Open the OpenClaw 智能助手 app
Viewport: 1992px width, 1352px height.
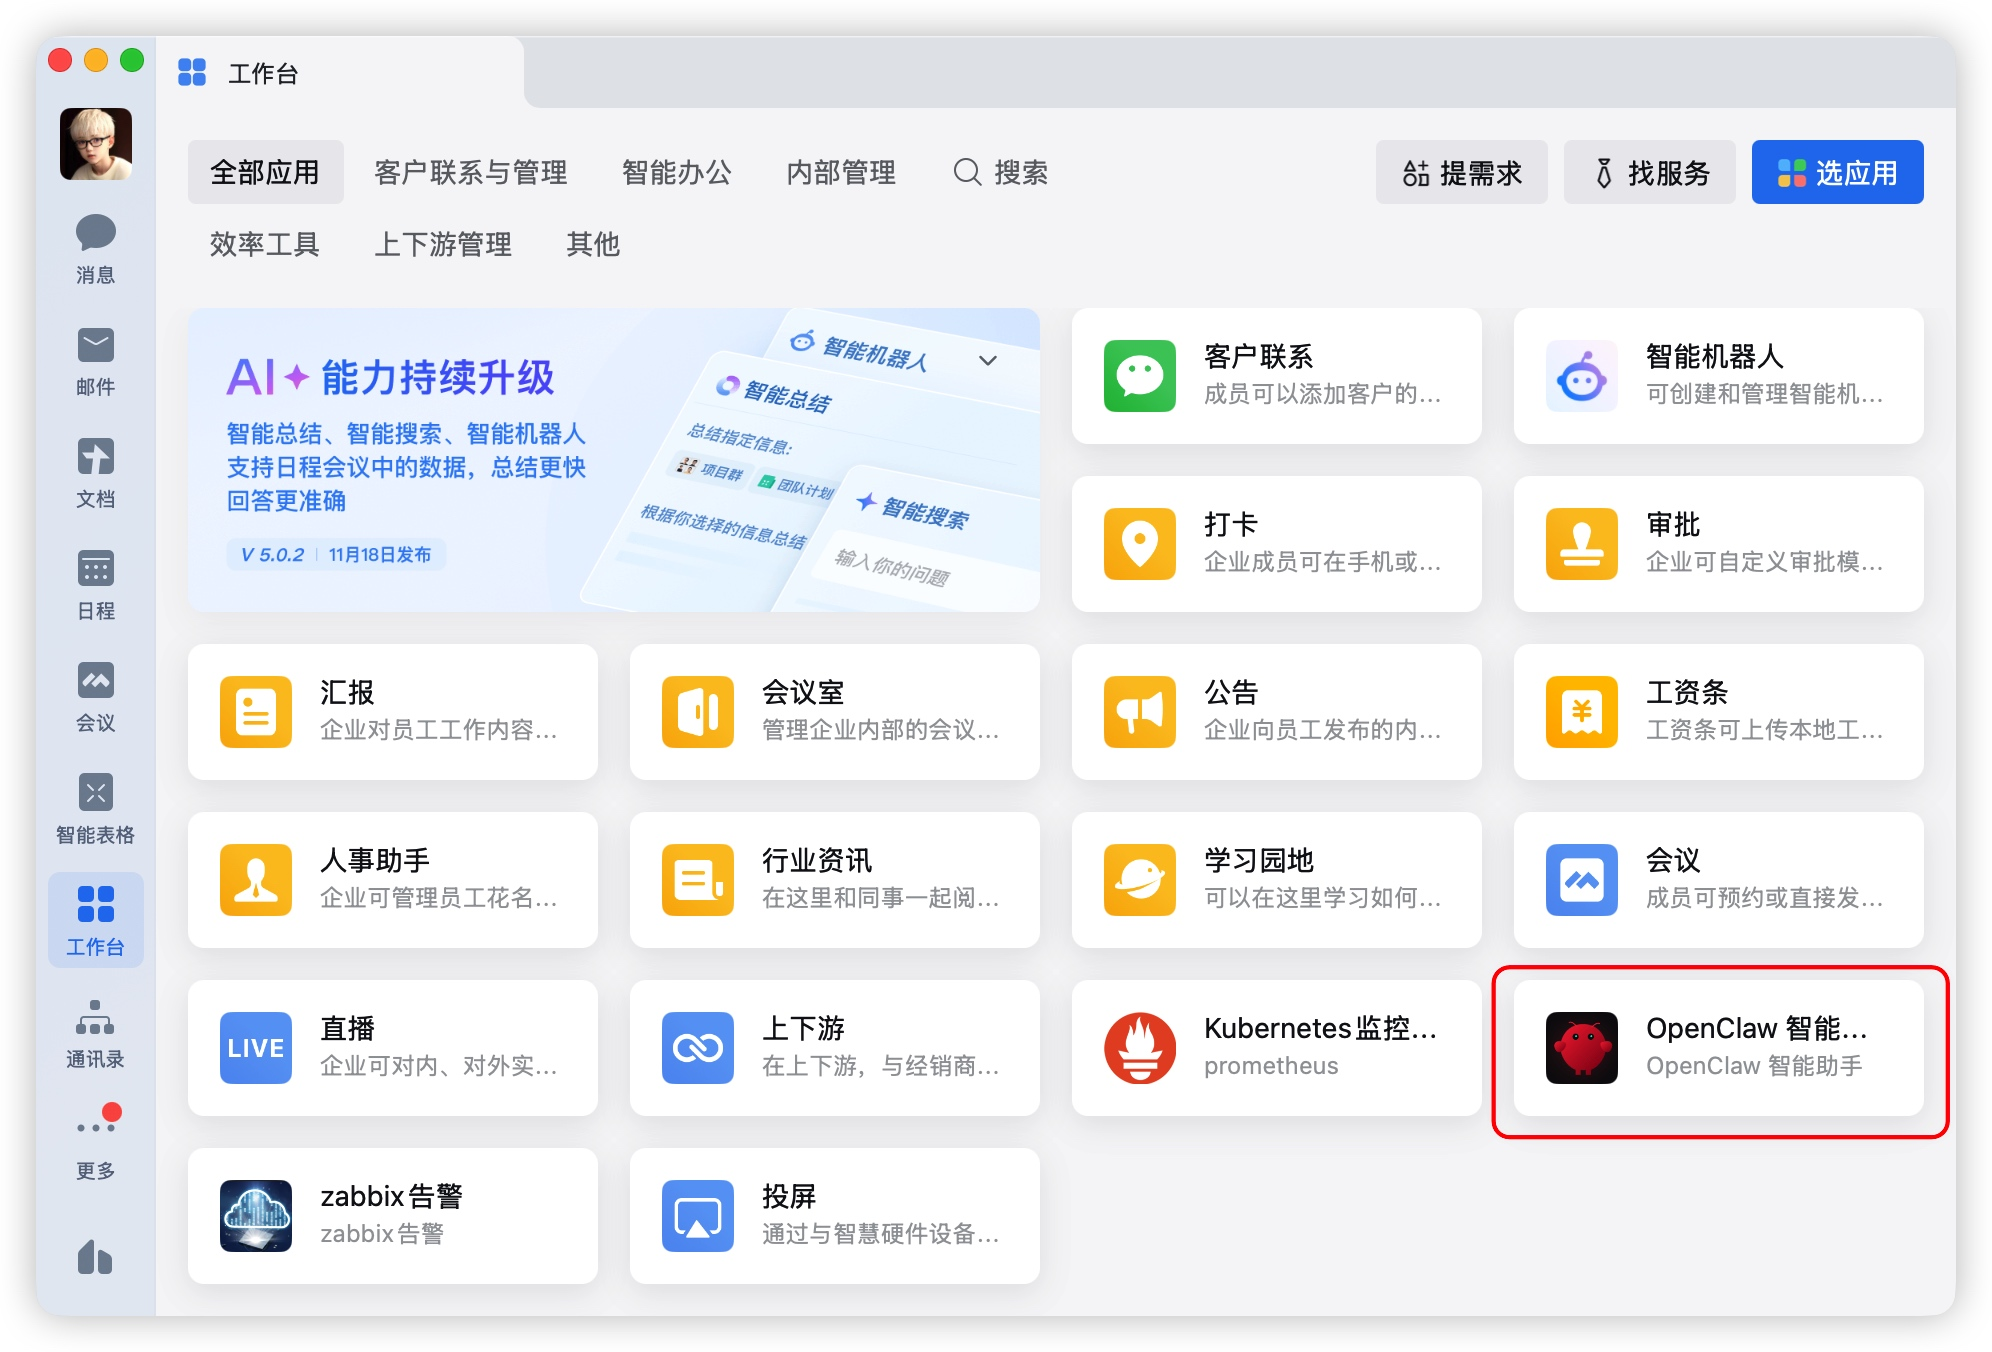[x=1718, y=1047]
